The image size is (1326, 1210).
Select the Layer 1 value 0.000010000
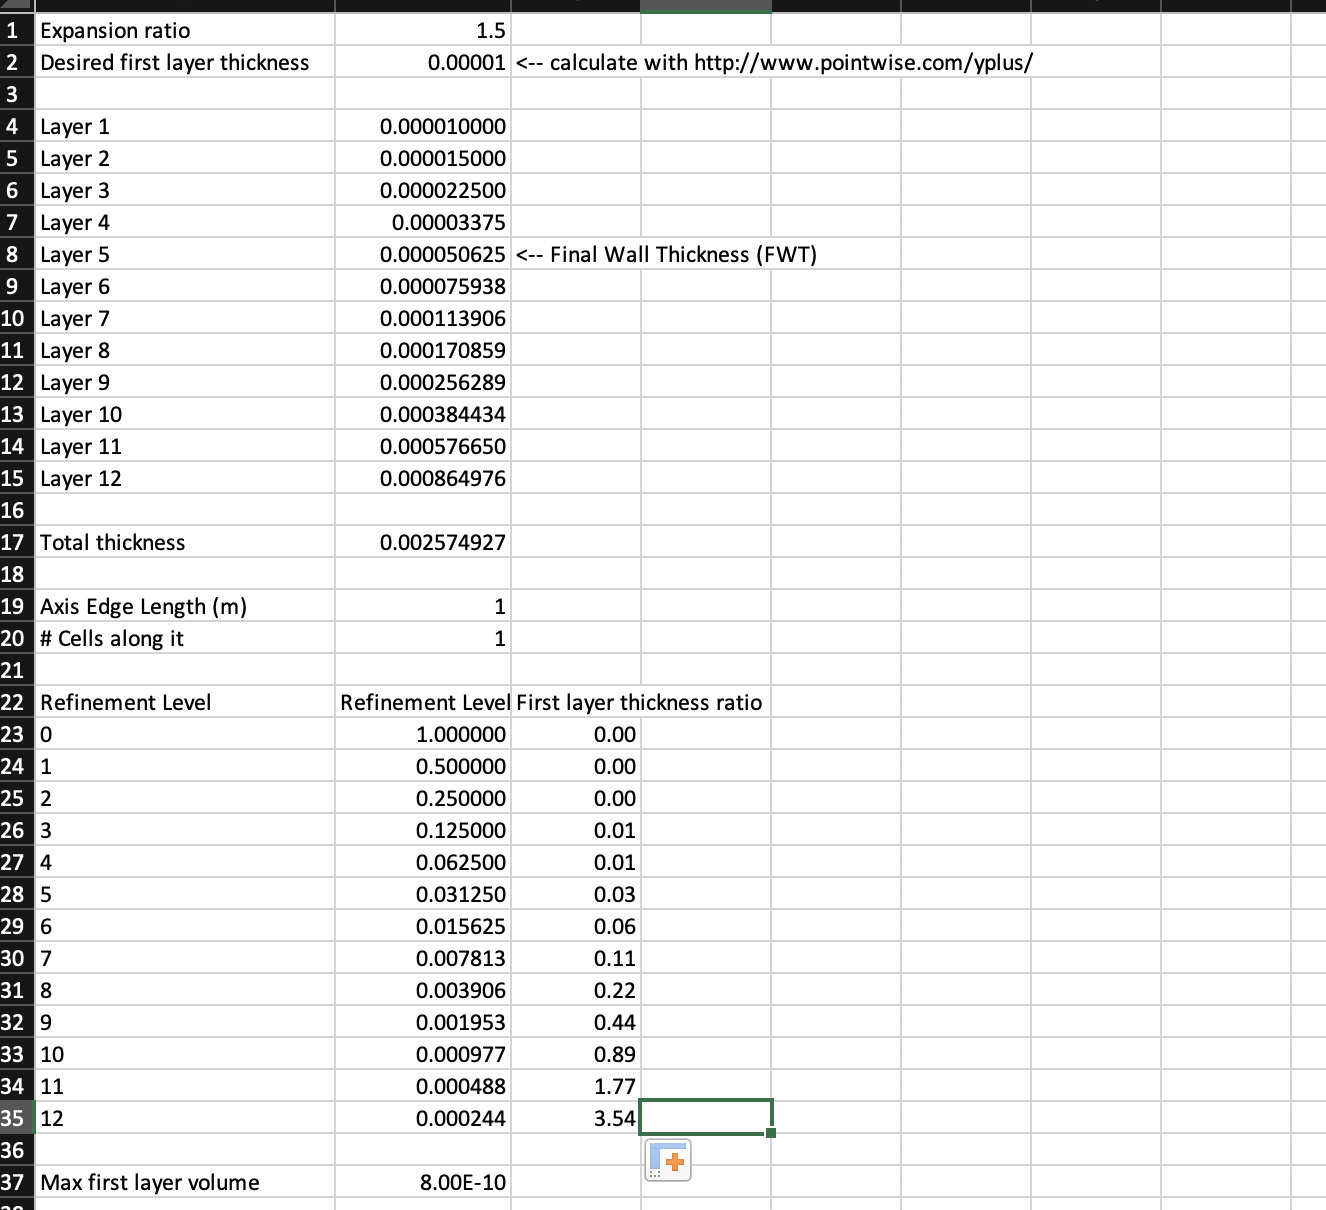(x=423, y=127)
